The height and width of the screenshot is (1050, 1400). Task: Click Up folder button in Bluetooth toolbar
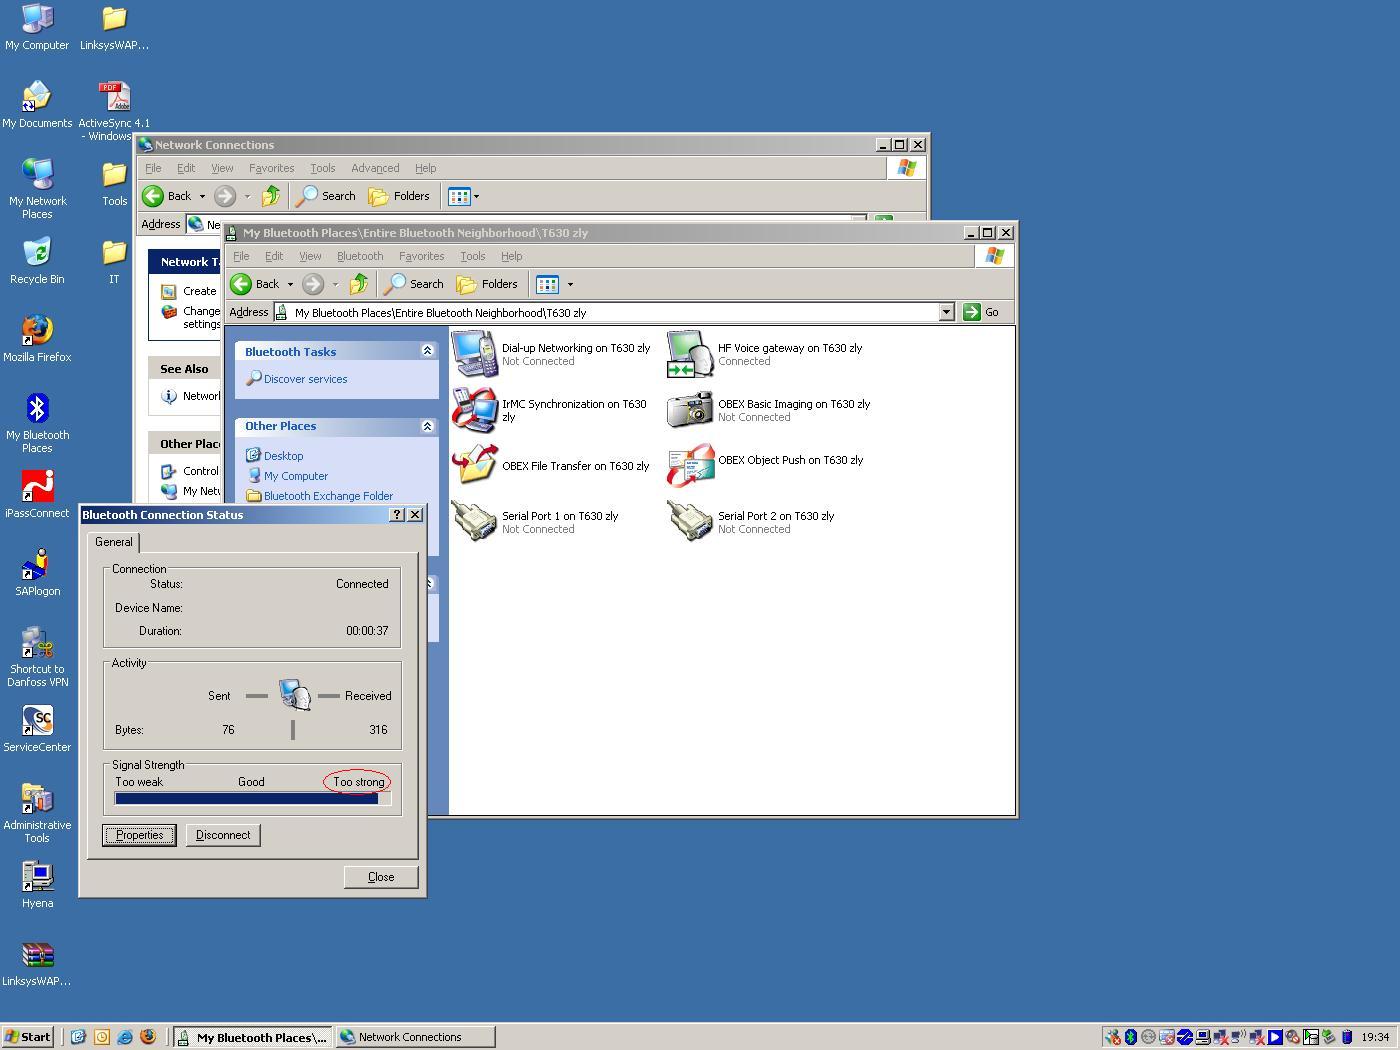(x=358, y=284)
